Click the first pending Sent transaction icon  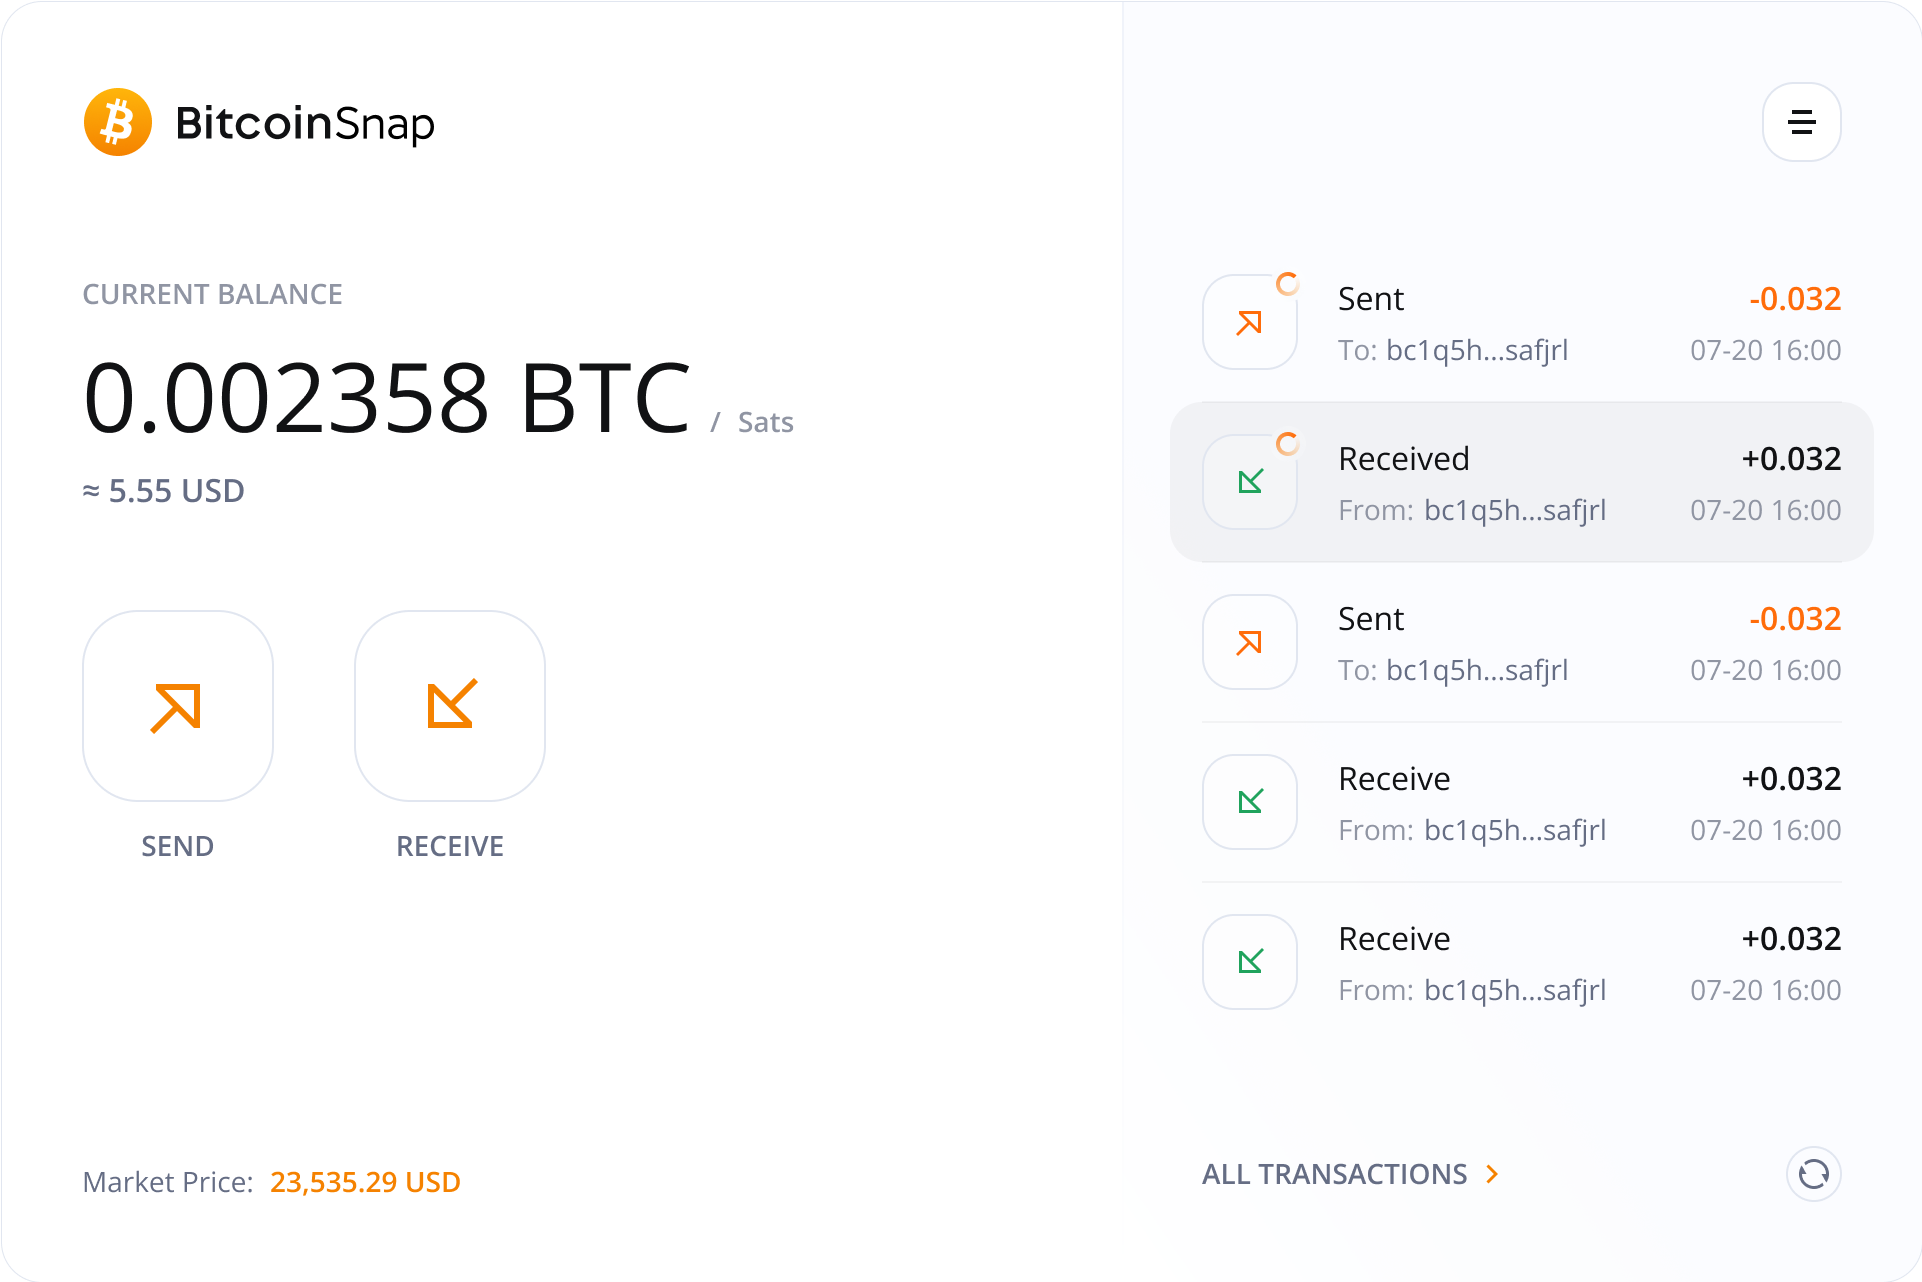point(1250,322)
